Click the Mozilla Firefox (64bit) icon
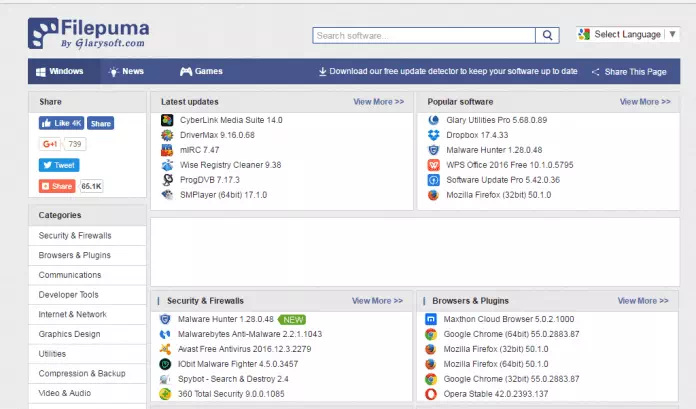 click(431, 364)
